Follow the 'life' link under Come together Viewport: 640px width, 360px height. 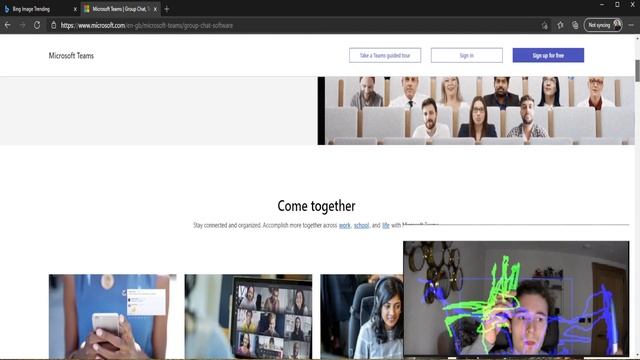coord(386,225)
